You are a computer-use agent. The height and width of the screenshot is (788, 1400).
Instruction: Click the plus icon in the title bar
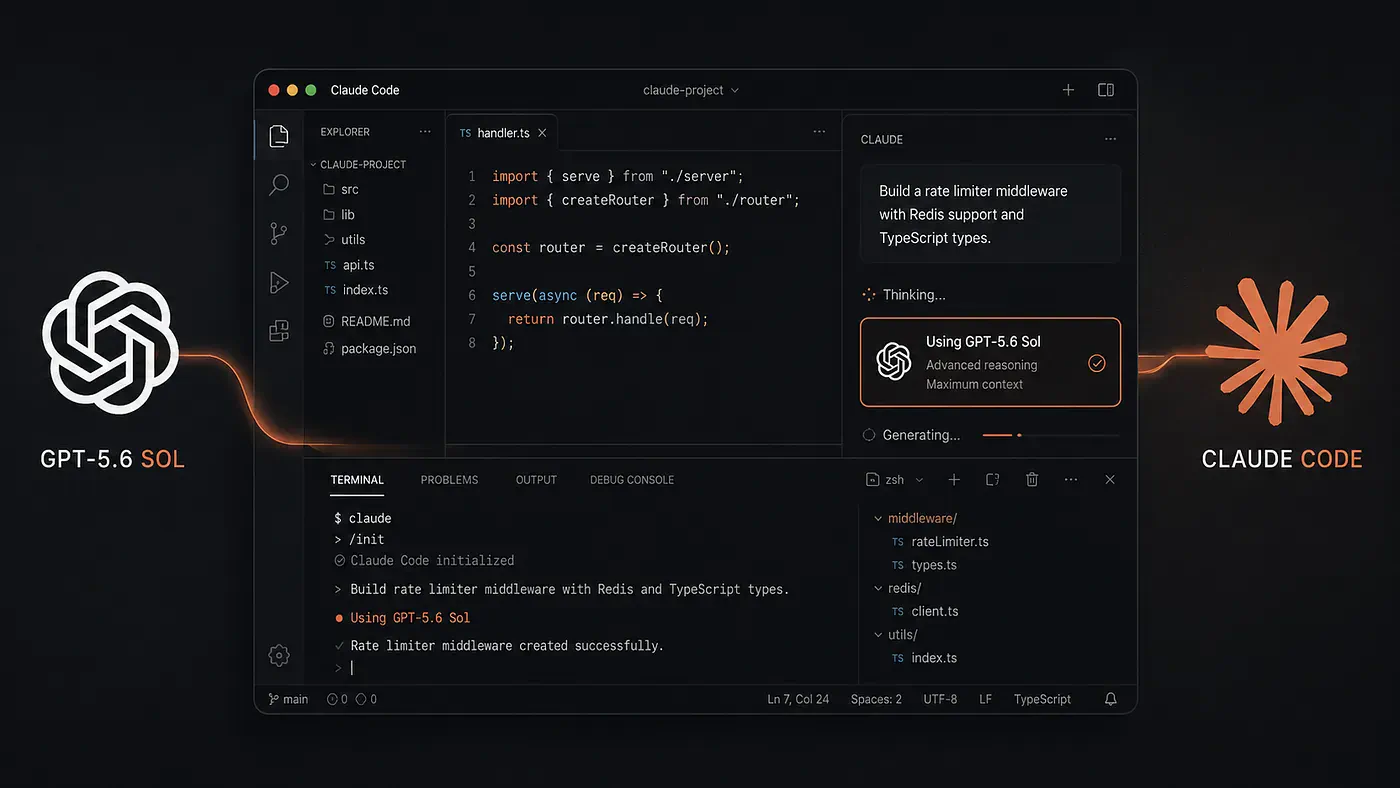(x=1068, y=90)
